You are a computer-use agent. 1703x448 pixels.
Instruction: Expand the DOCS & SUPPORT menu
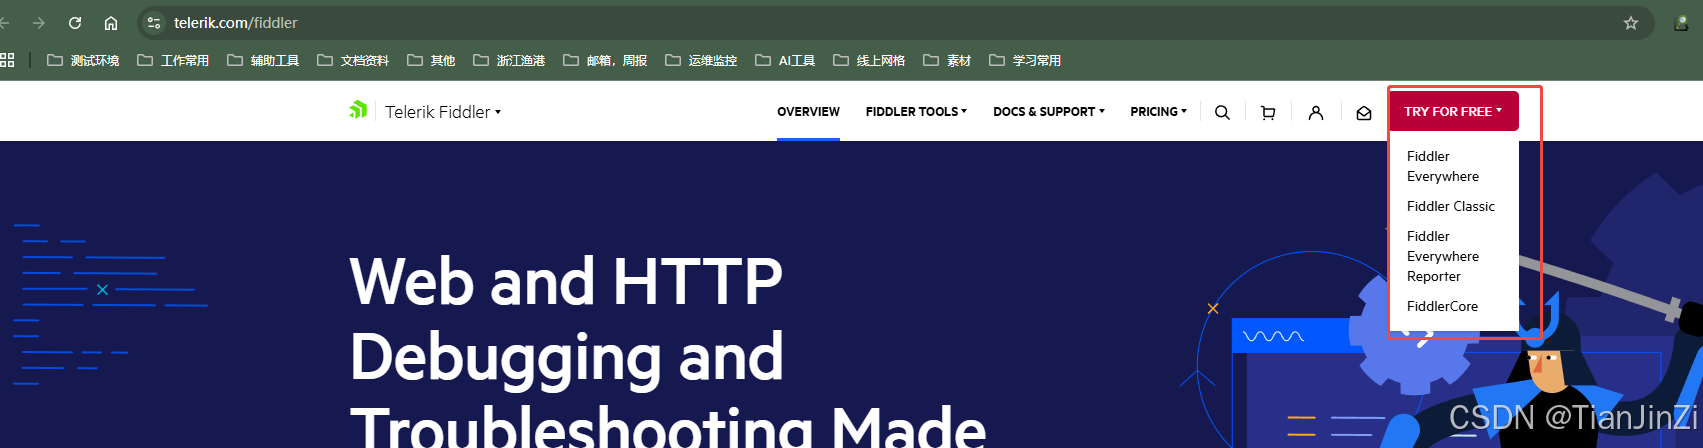coord(1048,112)
